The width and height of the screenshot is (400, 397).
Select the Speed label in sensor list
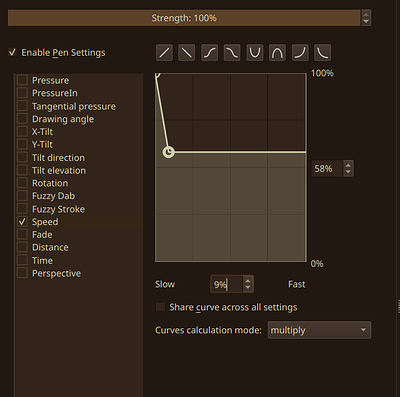coord(45,222)
